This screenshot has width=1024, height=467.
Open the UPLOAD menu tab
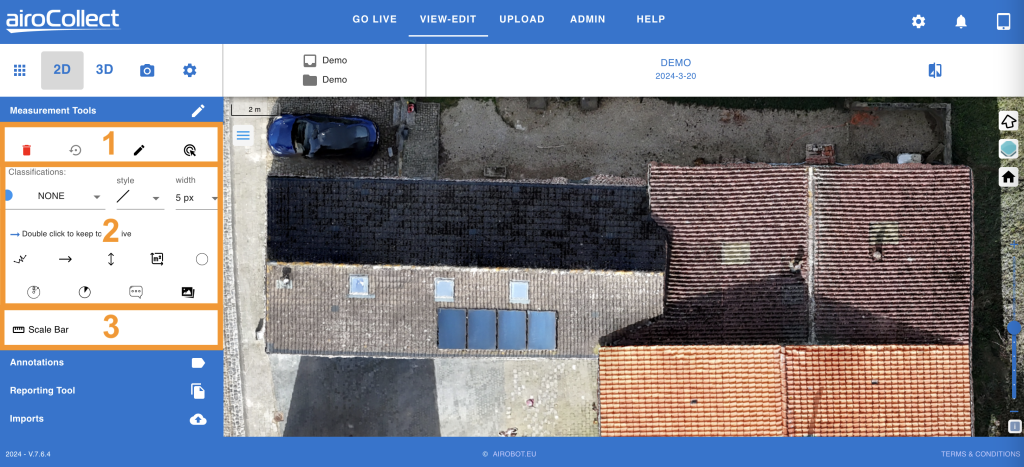(x=521, y=20)
